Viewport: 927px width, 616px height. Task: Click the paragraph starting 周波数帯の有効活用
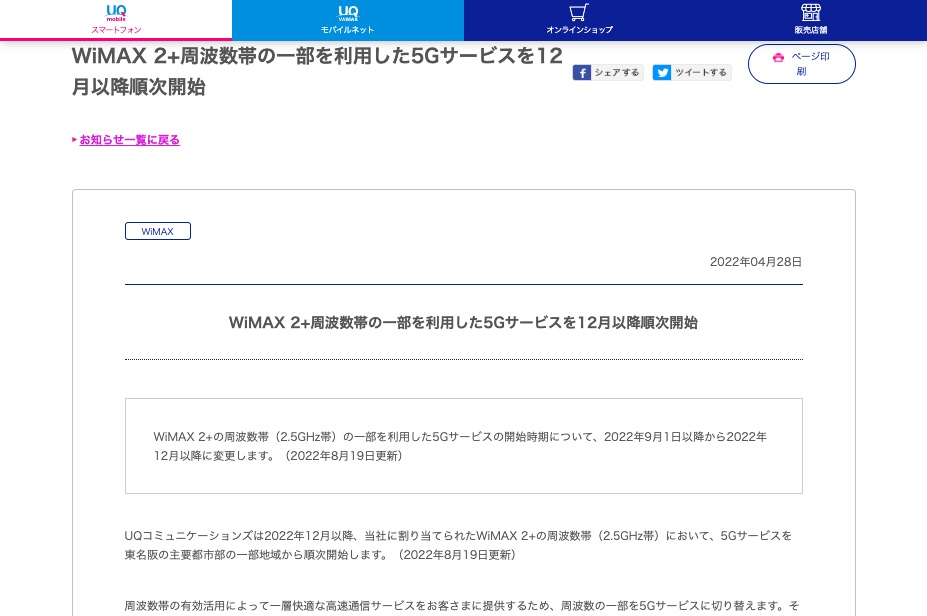tap(462, 606)
